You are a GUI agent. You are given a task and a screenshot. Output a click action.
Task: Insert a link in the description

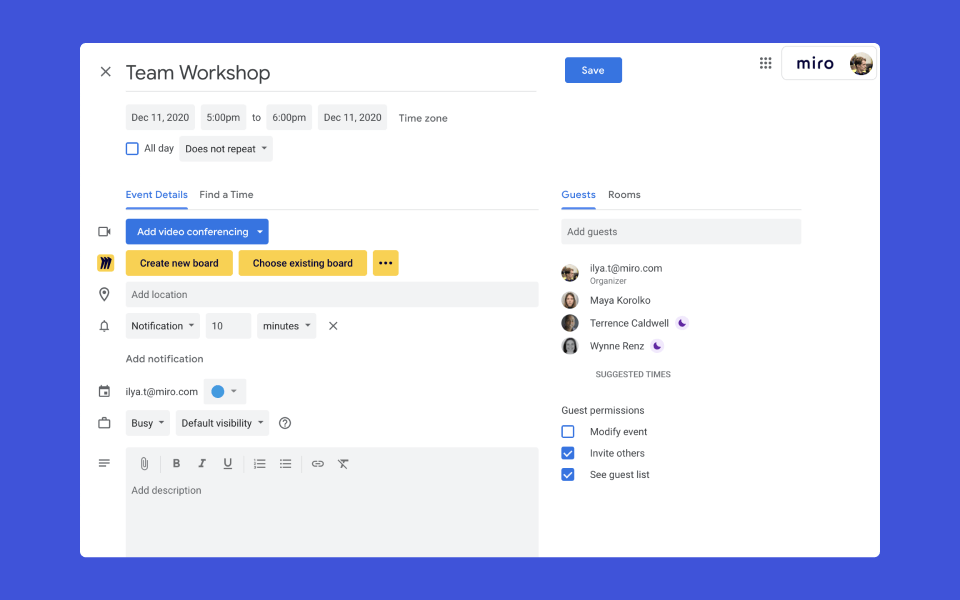(318, 463)
